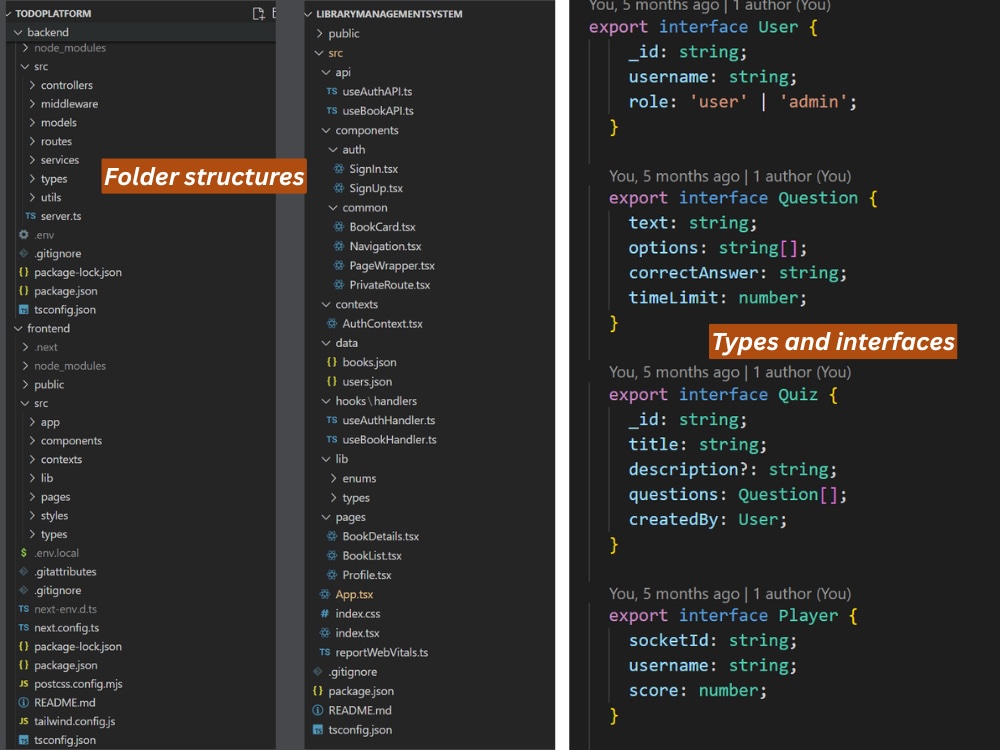
Task: Expand the middleware folder
Action: [x=32, y=103]
